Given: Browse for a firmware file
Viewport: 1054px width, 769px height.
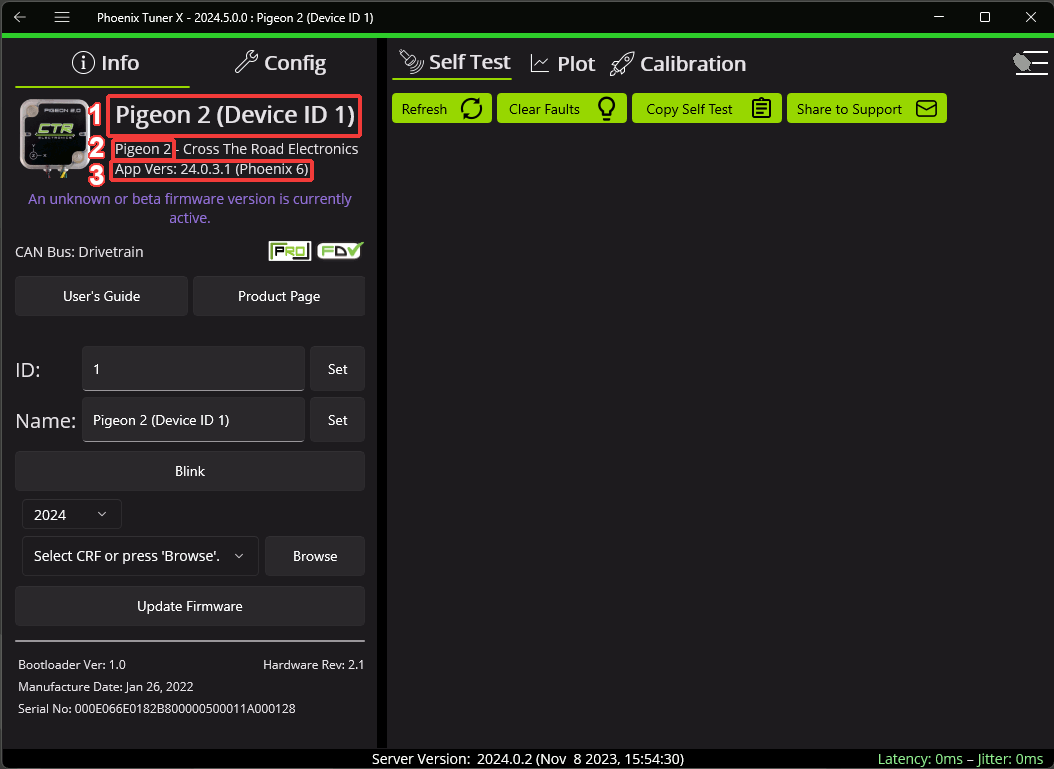Looking at the screenshot, I should [315, 556].
